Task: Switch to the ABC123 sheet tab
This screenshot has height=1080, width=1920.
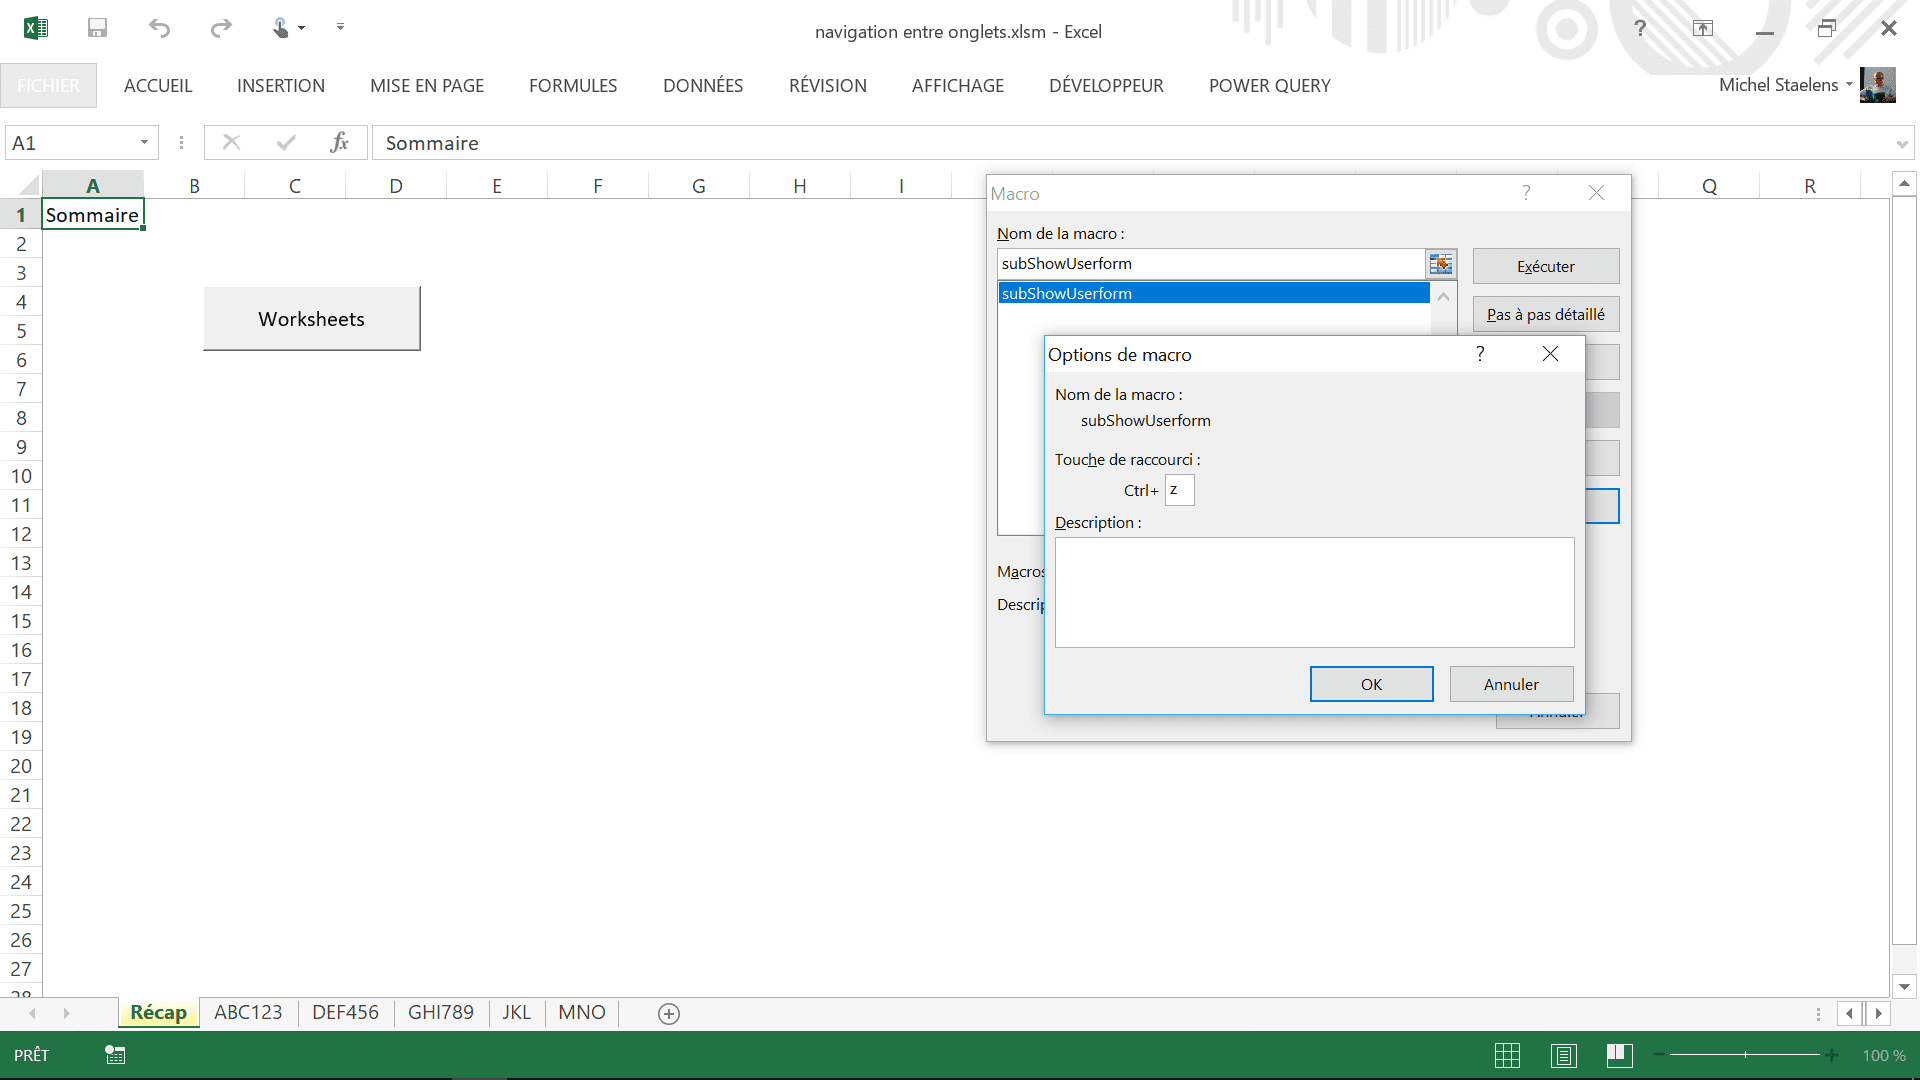Action: [248, 1013]
